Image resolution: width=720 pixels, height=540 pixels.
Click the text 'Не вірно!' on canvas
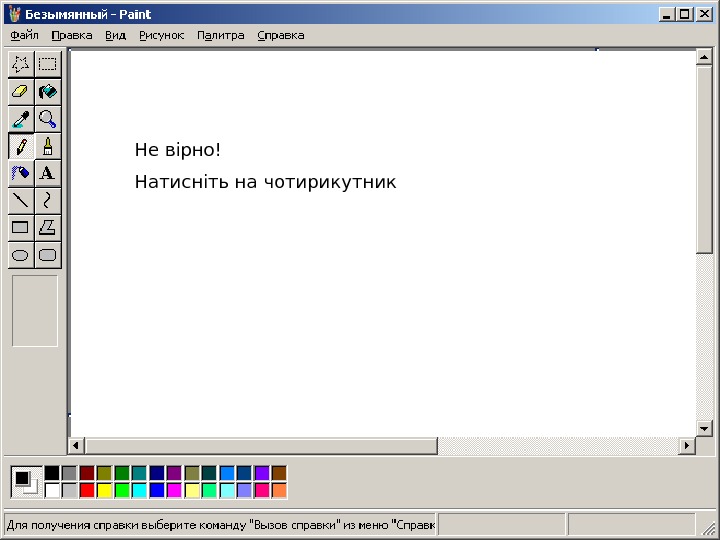point(178,150)
